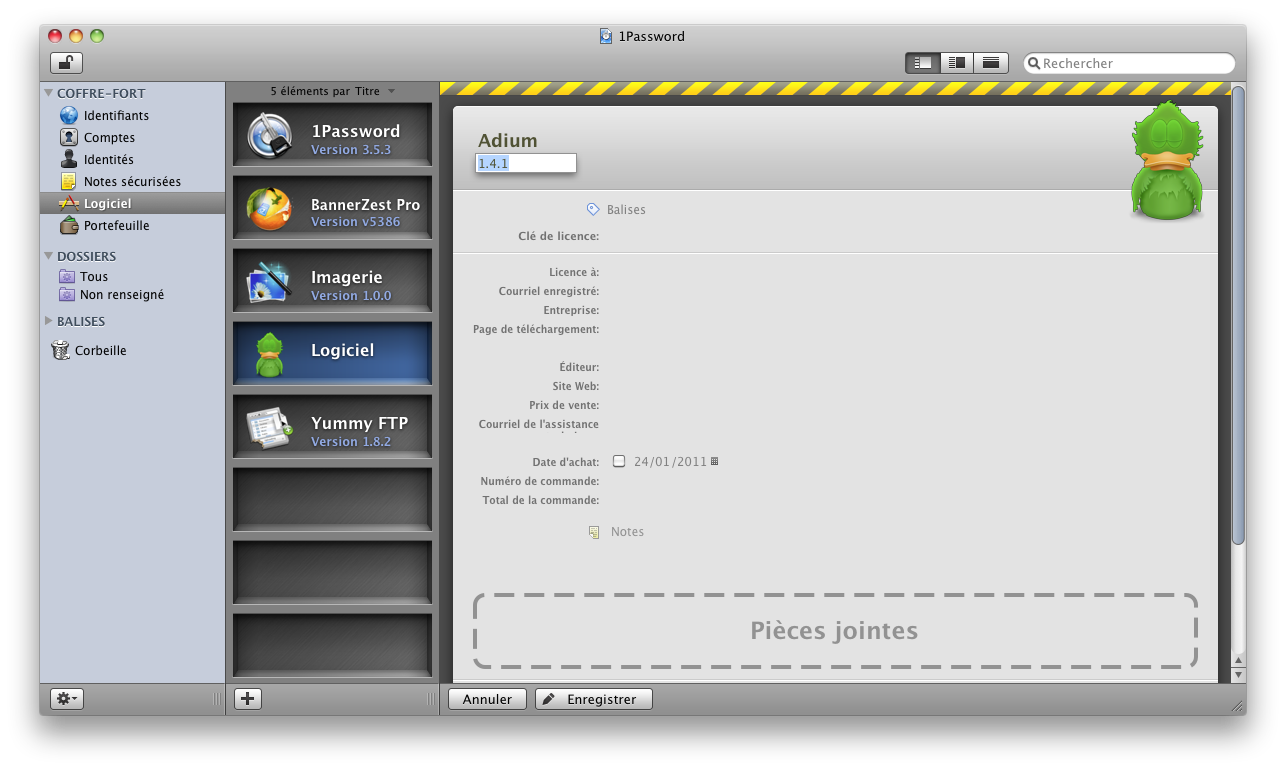Select Identifiants in the sidebar
The width and height of the screenshot is (1286, 770).
click(x=116, y=116)
